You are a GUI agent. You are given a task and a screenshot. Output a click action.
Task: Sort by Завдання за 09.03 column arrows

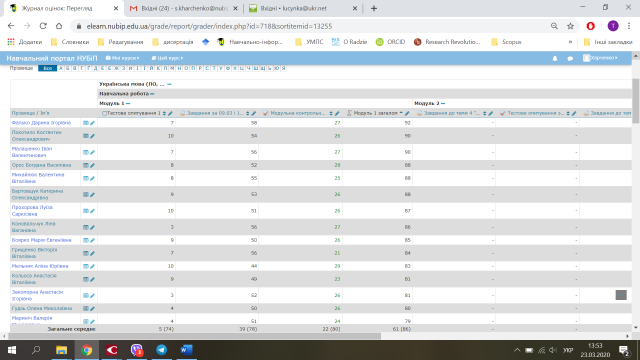pos(248,113)
